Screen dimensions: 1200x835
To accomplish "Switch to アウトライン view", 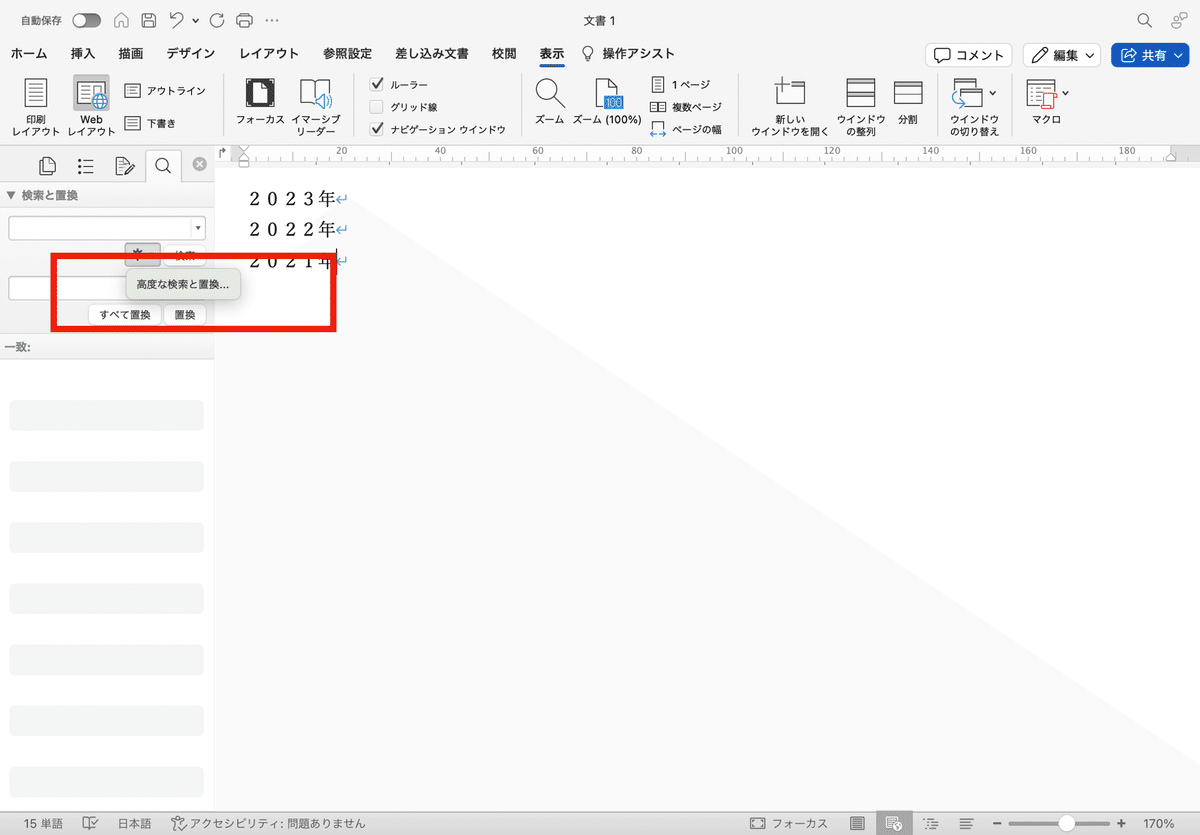I will [x=165, y=91].
